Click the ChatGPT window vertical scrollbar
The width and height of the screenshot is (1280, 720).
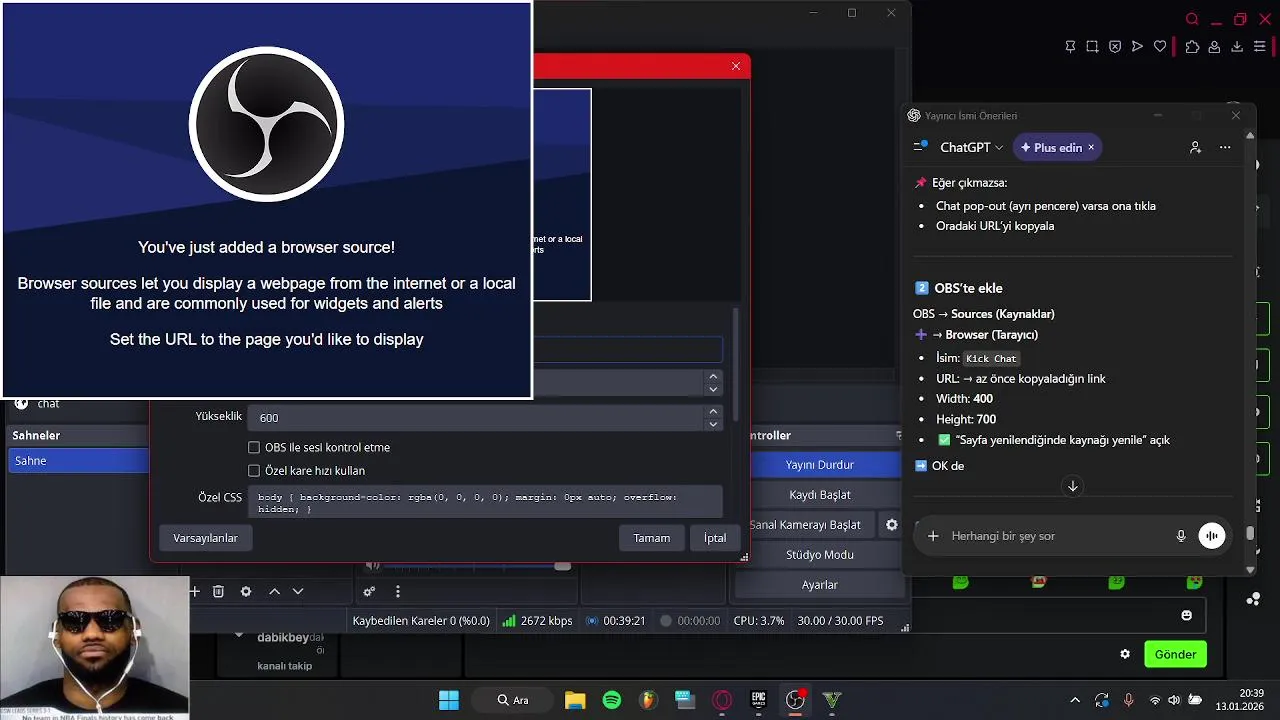[1250, 533]
